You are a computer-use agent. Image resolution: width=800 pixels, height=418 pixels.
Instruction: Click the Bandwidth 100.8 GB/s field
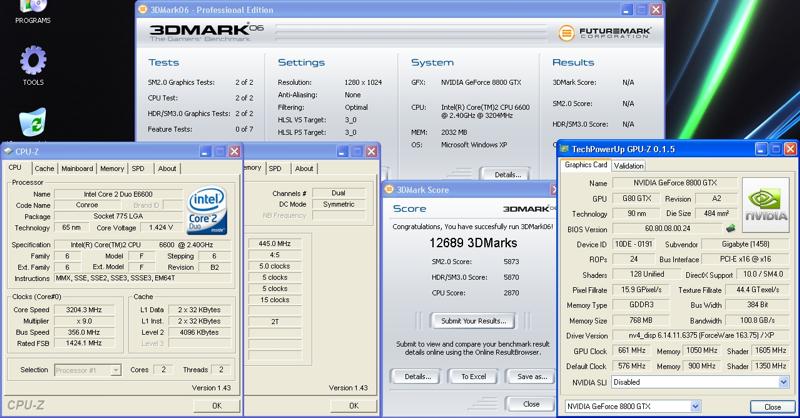tap(757, 321)
